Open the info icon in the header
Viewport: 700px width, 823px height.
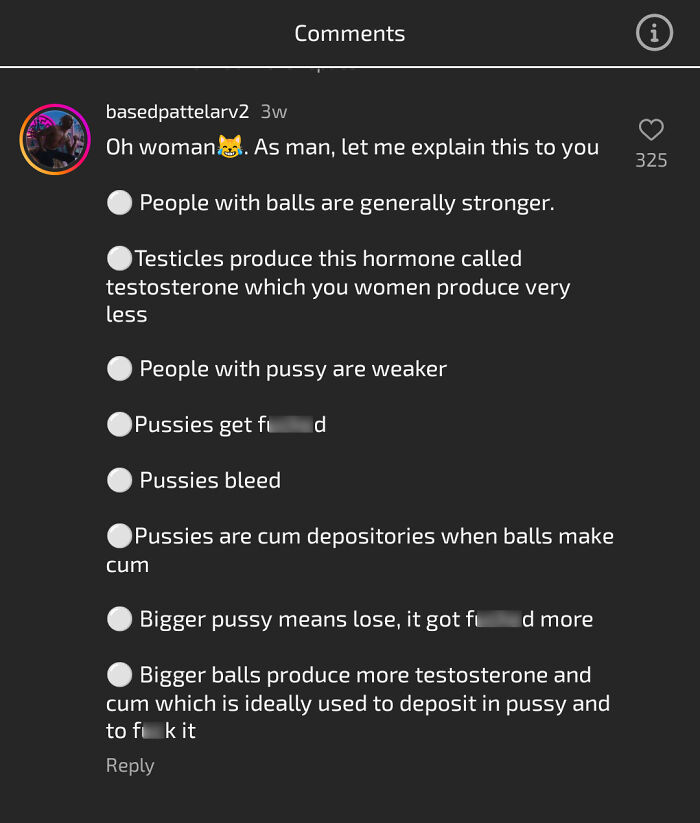point(654,33)
